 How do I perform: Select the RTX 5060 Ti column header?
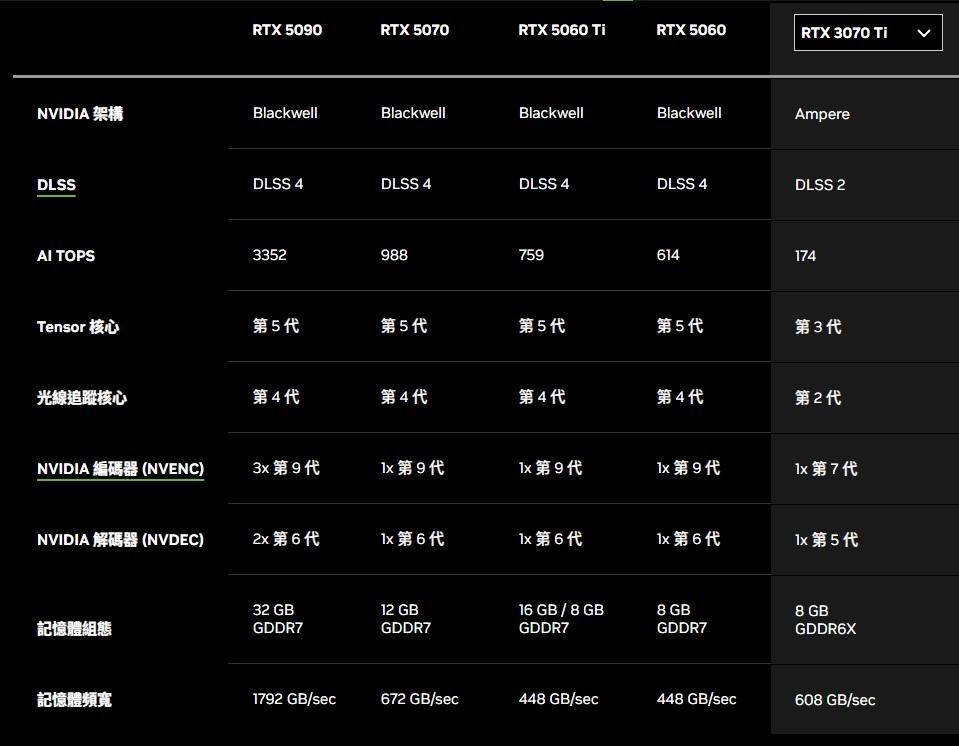coord(561,30)
